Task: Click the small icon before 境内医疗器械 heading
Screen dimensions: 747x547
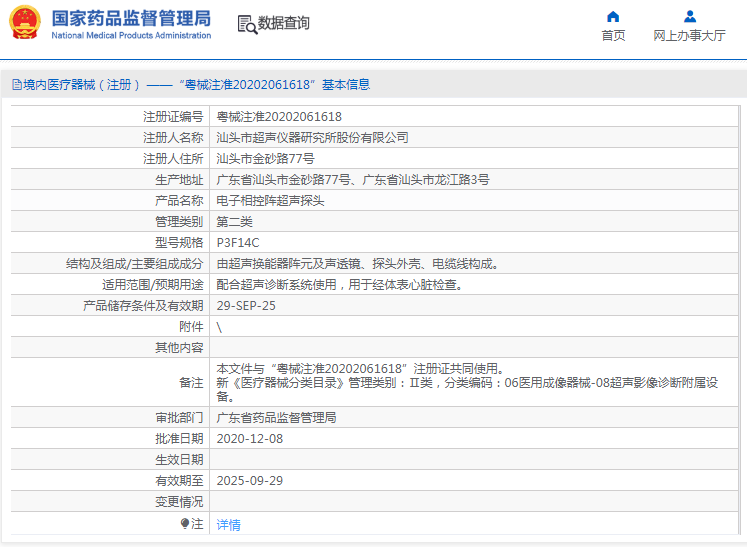Action: click(15, 85)
